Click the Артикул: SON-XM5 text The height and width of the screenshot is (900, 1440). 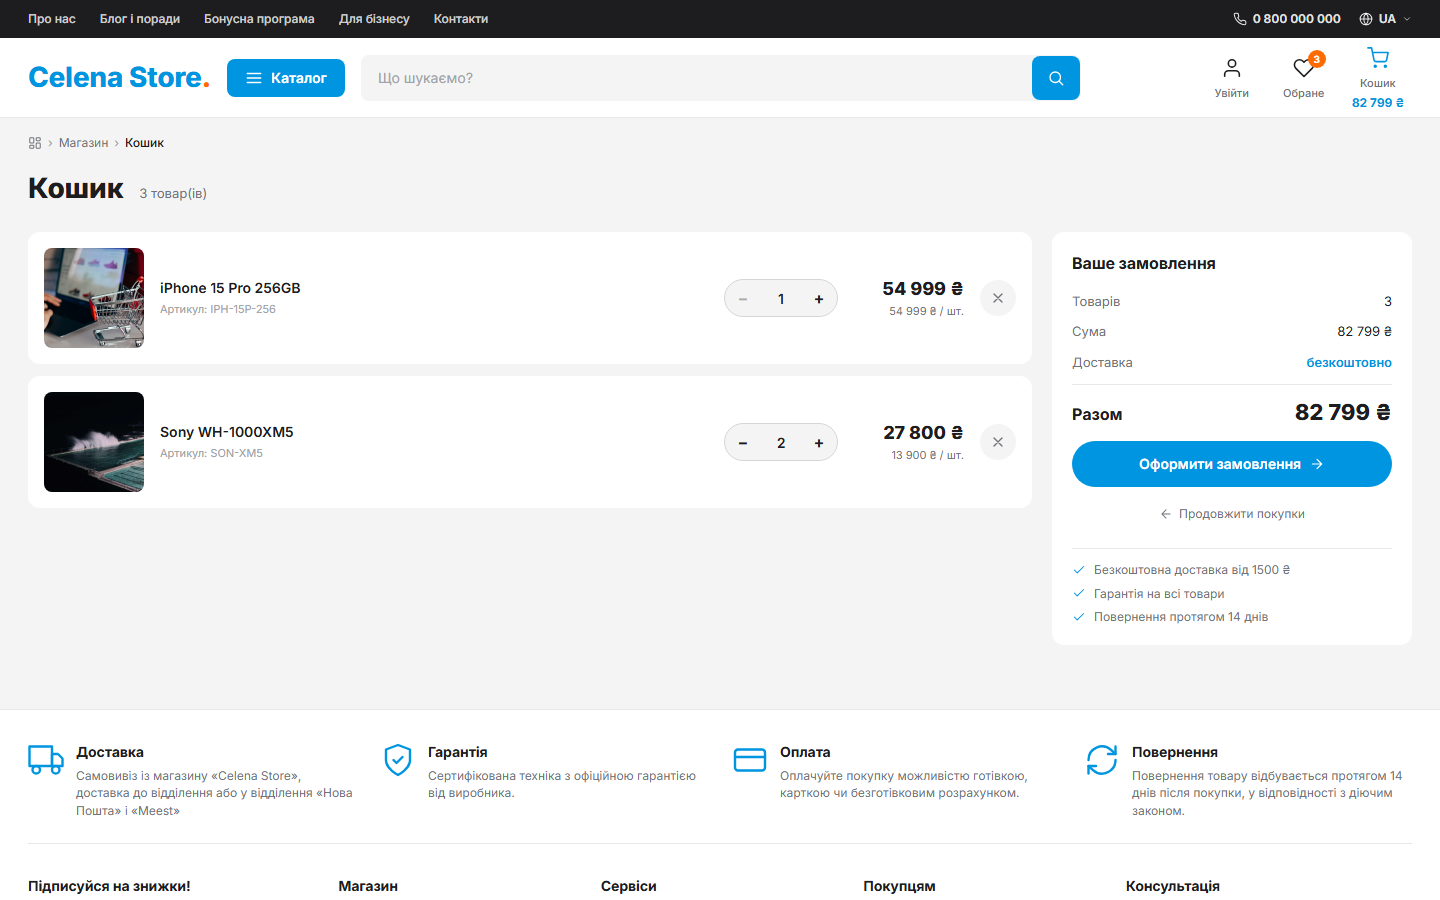[x=211, y=454]
